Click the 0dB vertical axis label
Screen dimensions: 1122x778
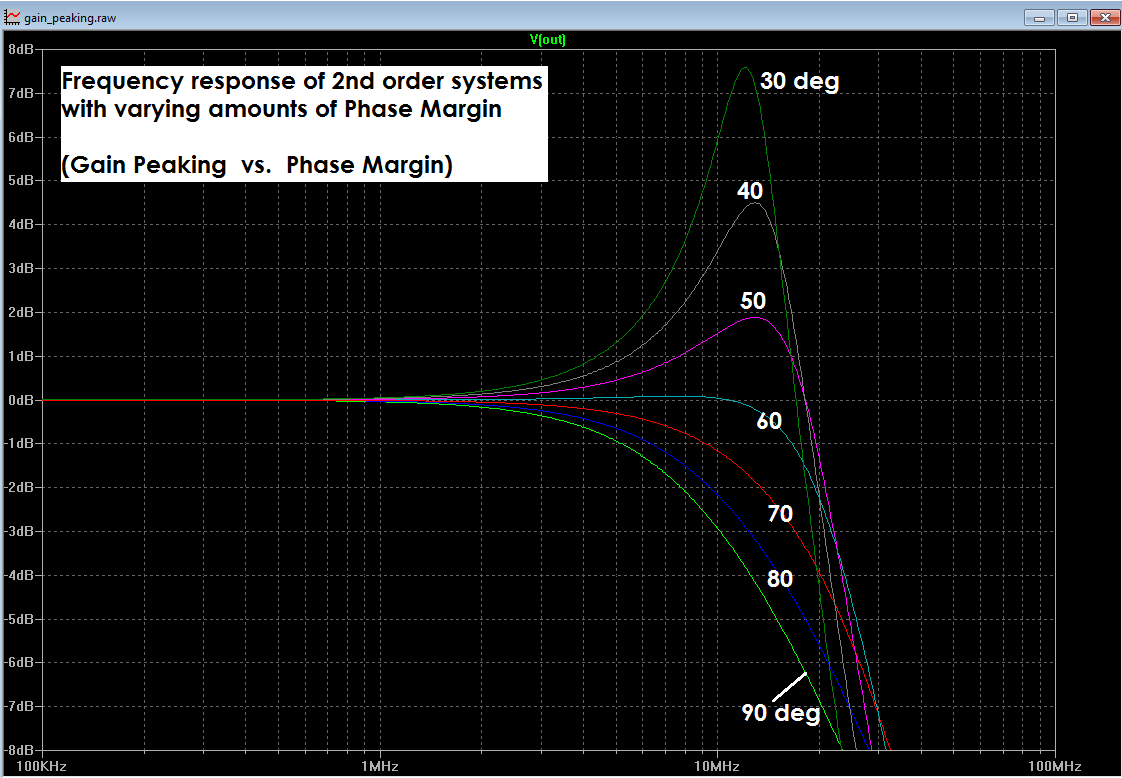[21, 399]
